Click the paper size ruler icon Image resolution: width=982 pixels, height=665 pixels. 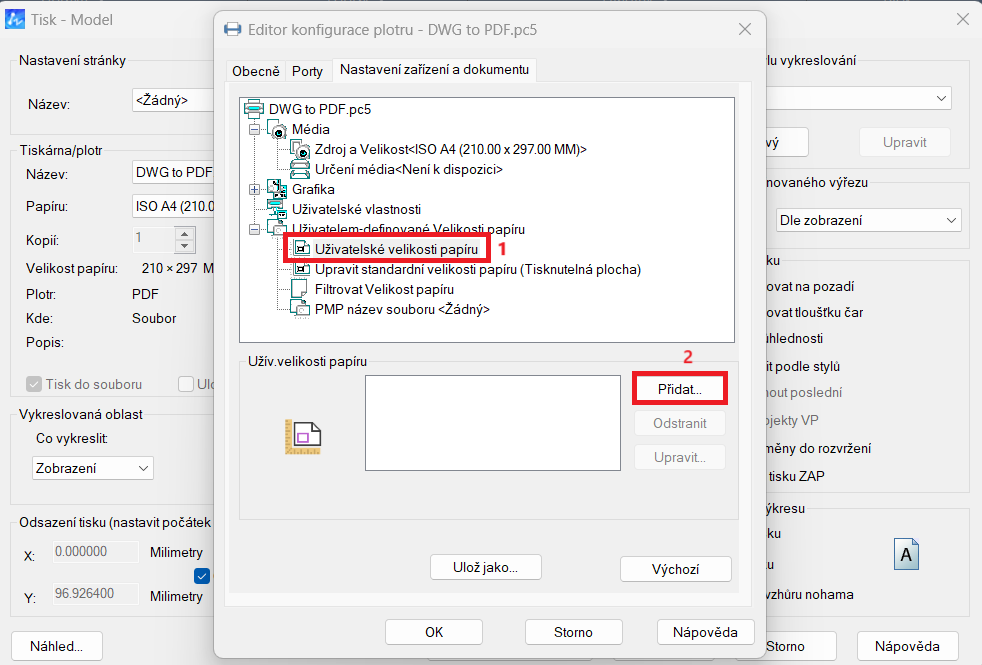click(x=302, y=437)
